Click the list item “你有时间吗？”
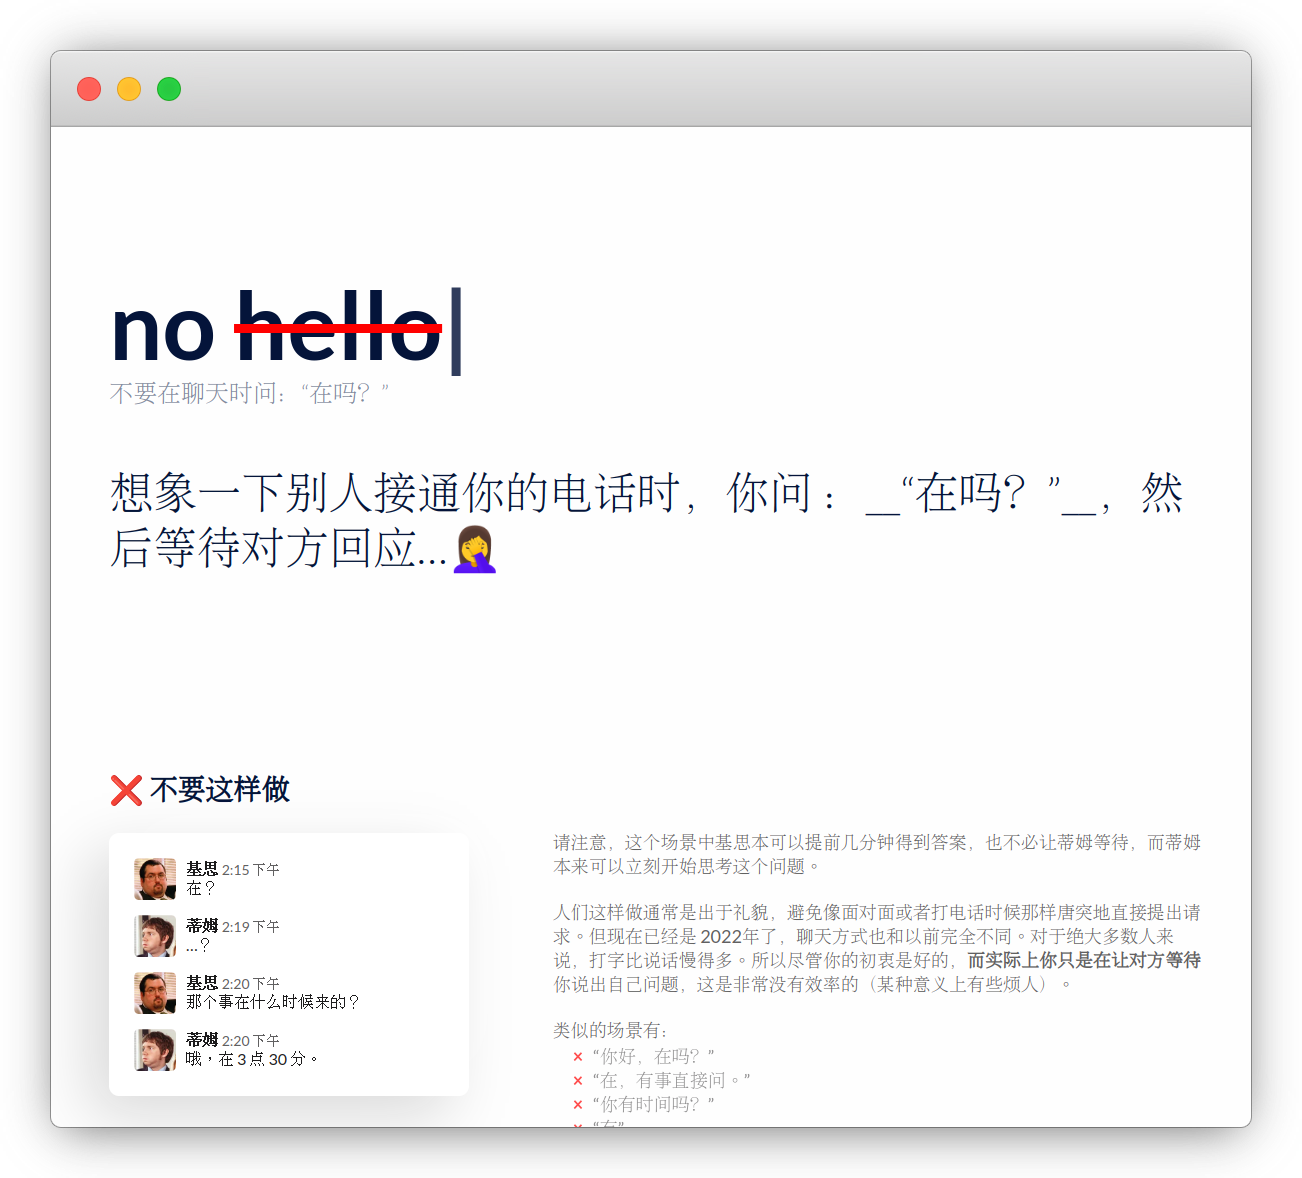The width and height of the screenshot is (1302, 1178). click(x=653, y=1105)
